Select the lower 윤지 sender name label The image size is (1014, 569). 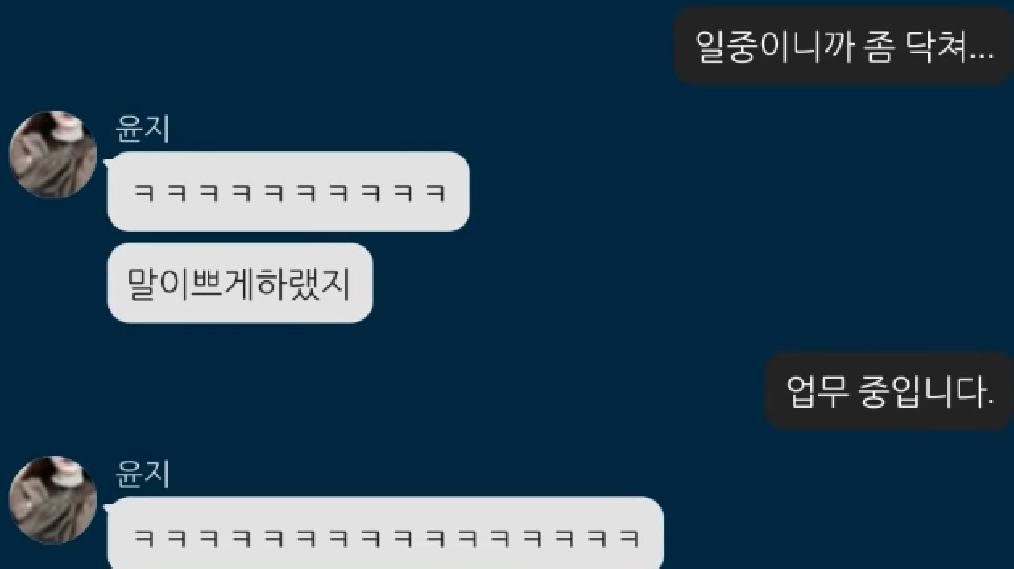(x=142, y=474)
